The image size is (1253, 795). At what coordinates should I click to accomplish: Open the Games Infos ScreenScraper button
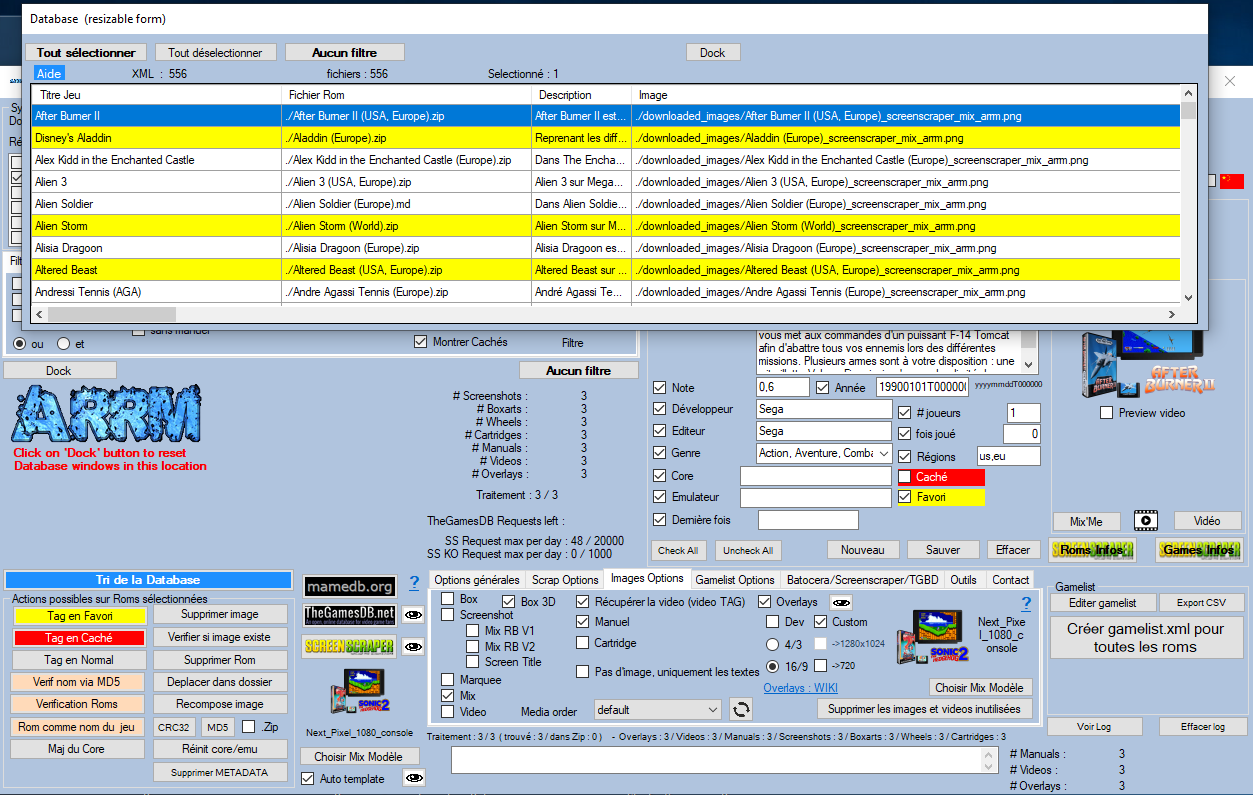point(1198,549)
